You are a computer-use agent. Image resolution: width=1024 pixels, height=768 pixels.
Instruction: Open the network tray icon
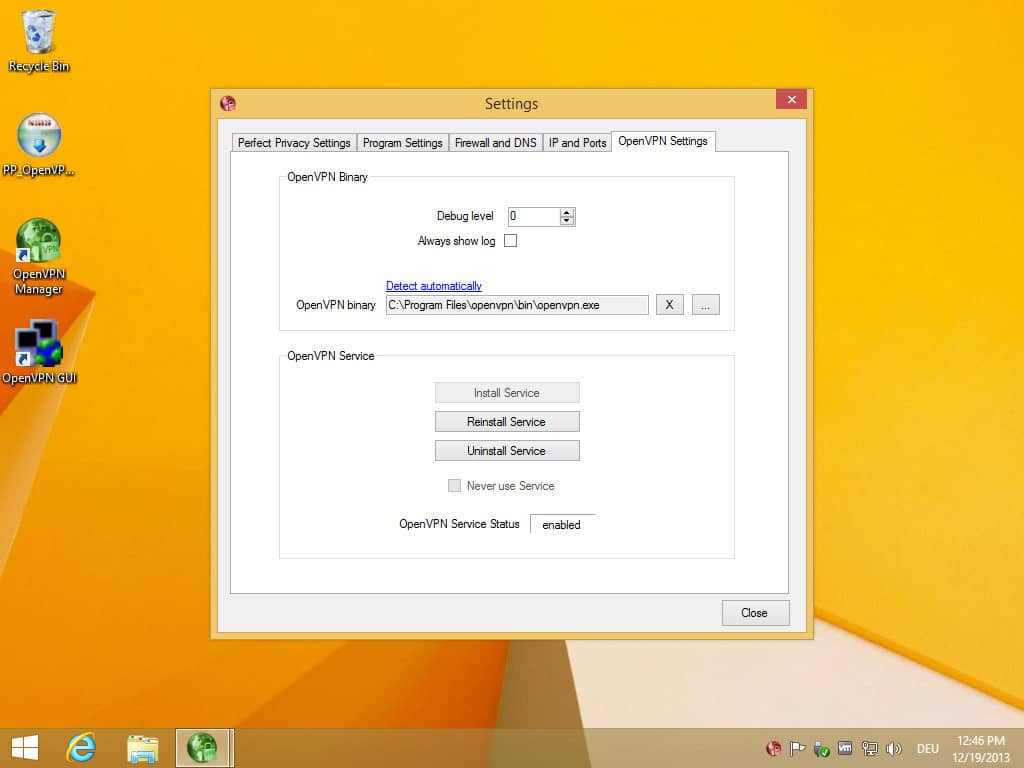pyautogui.click(x=869, y=748)
